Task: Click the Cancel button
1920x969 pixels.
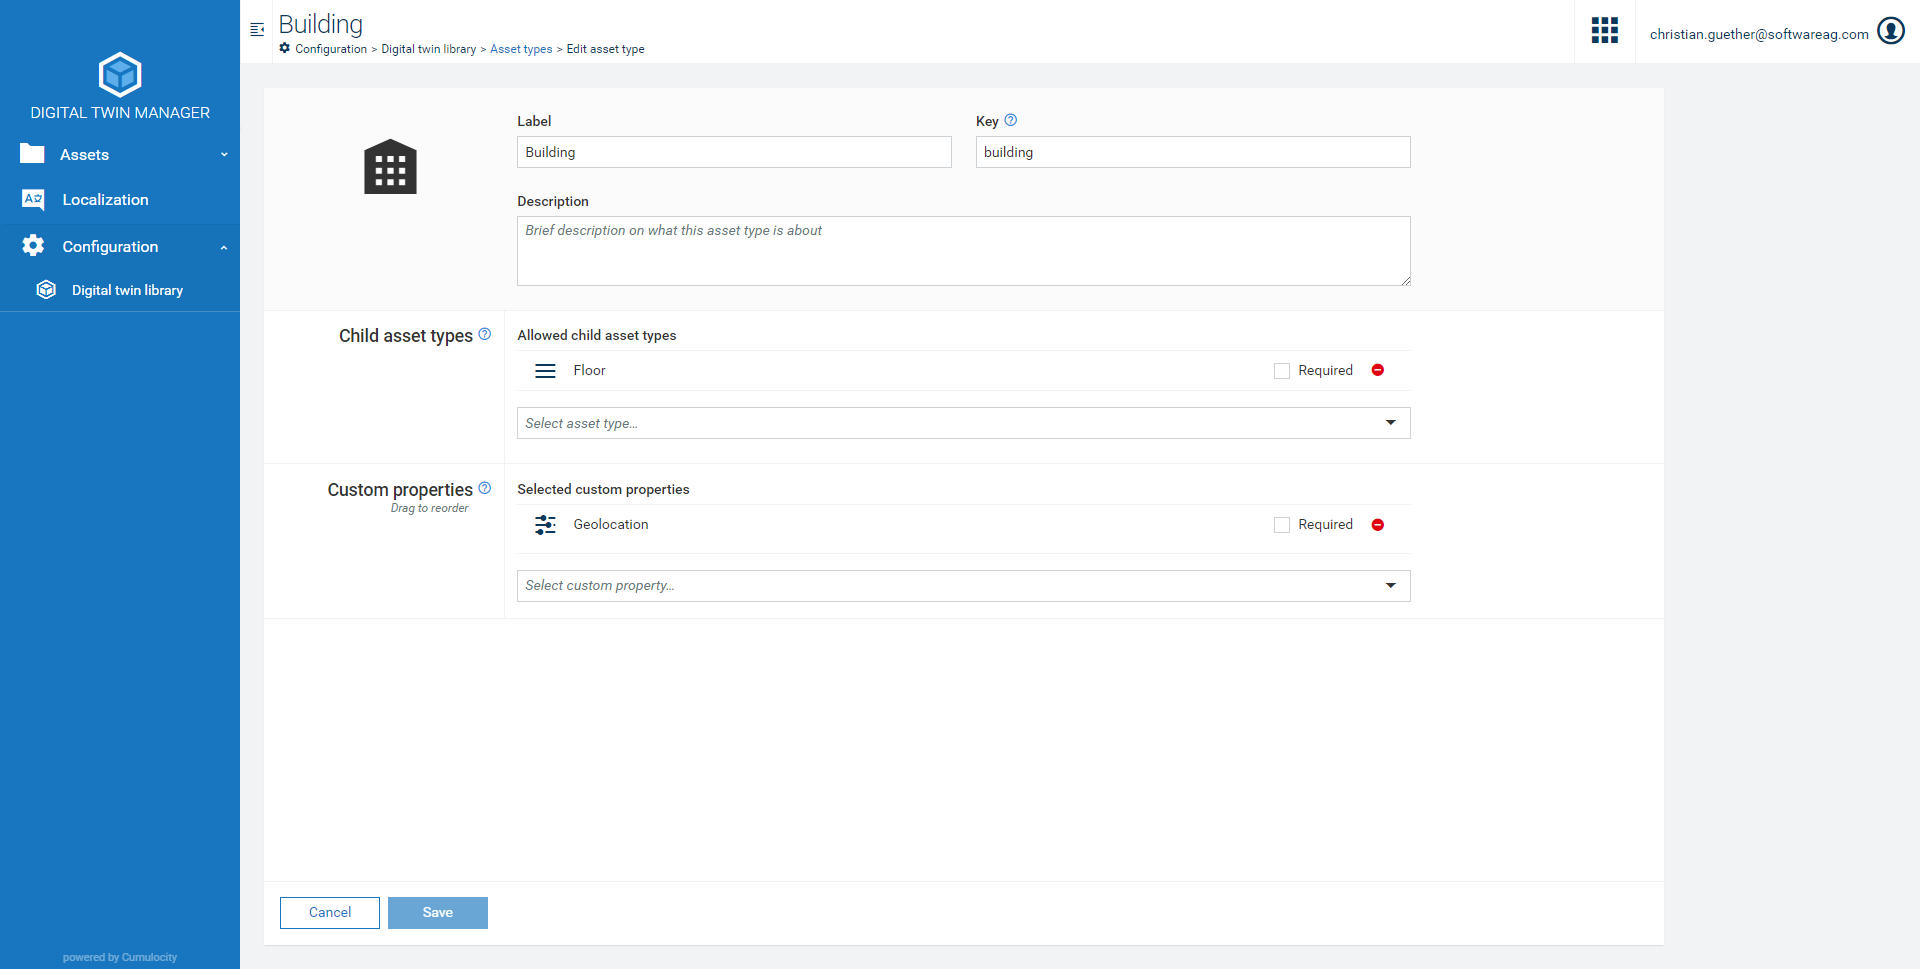Action: (330, 913)
